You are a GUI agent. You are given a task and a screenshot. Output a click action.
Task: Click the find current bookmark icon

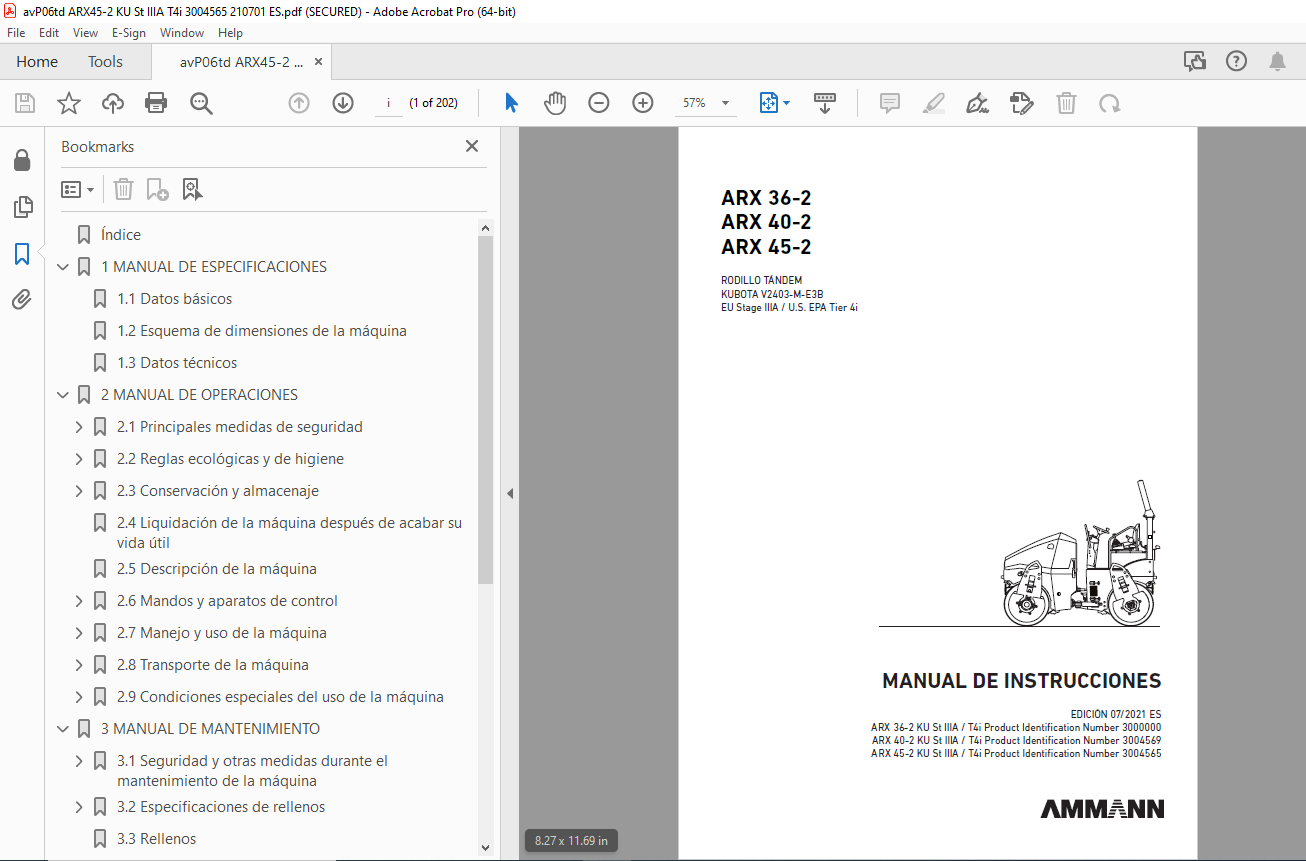tap(192, 189)
